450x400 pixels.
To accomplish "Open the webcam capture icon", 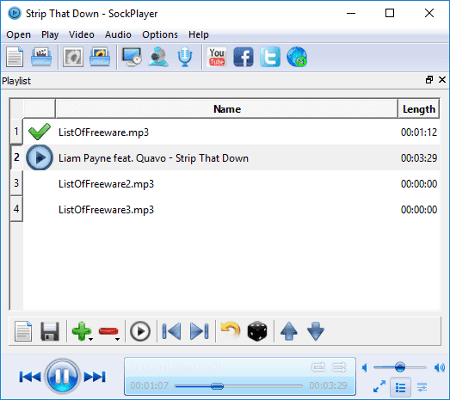I will [x=158, y=57].
